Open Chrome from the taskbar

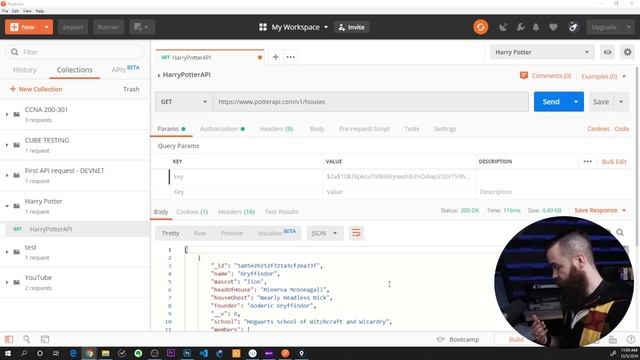(89, 353)
